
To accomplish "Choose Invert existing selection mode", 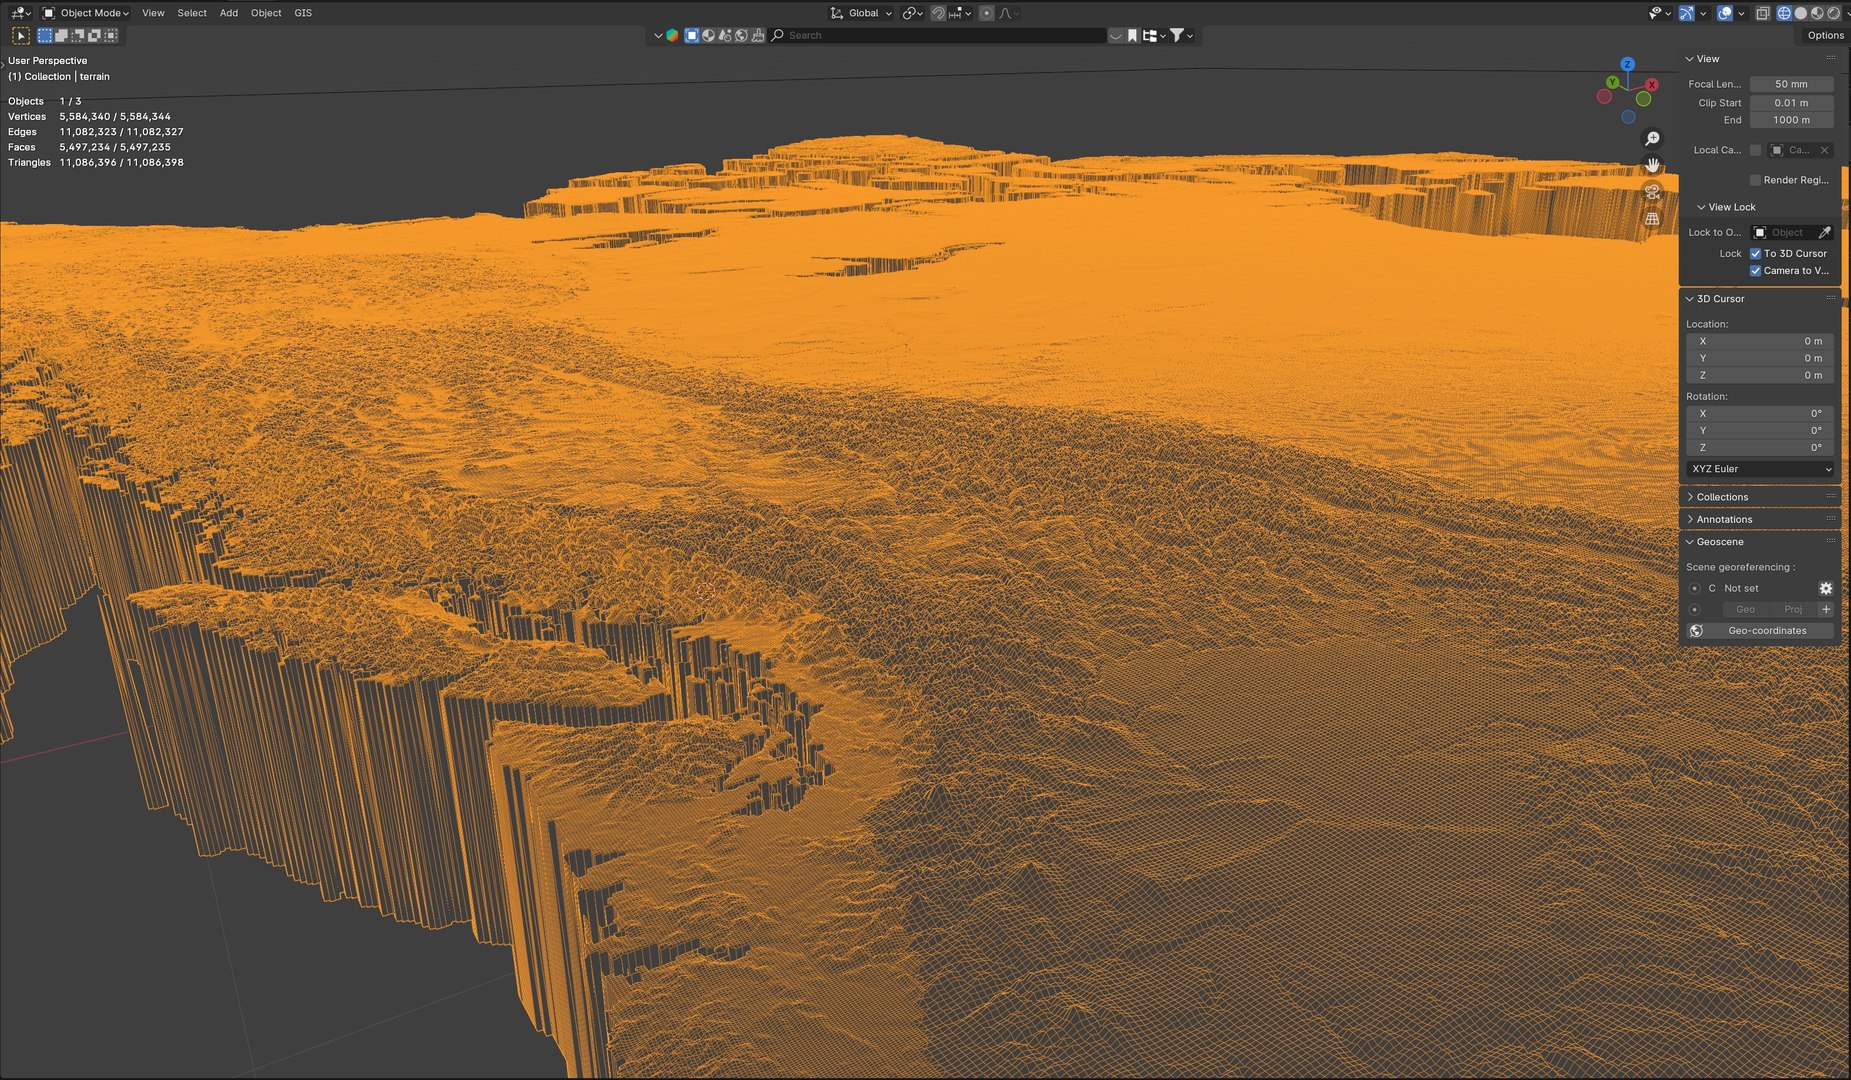I will [x=94, y=35].
